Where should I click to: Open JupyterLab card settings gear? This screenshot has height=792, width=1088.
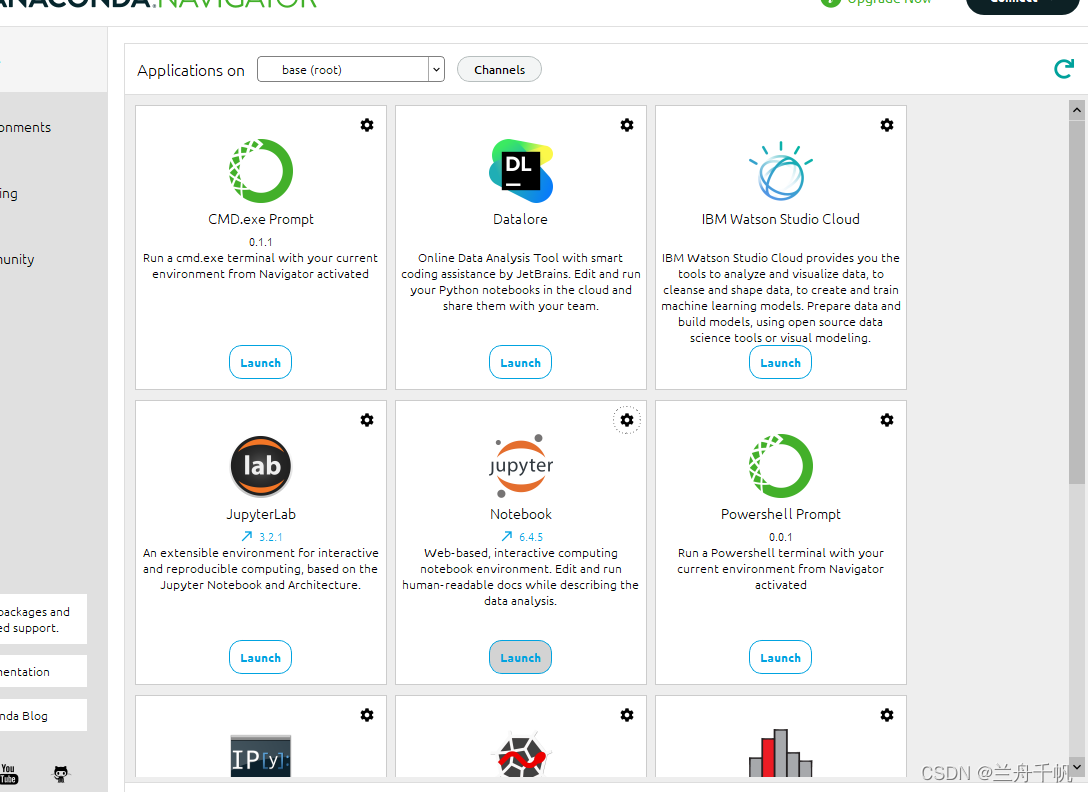point(367,420)
